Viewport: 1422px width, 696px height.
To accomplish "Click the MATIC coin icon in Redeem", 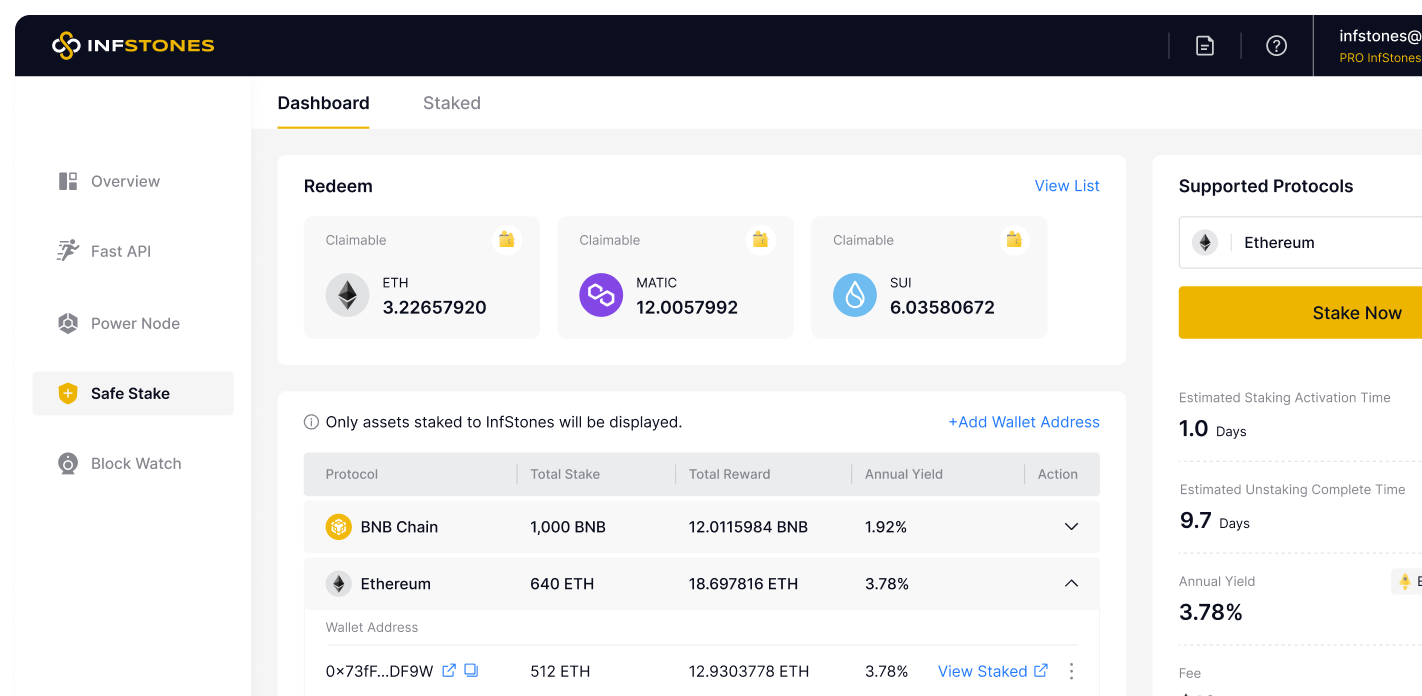I will coord(601,295).
